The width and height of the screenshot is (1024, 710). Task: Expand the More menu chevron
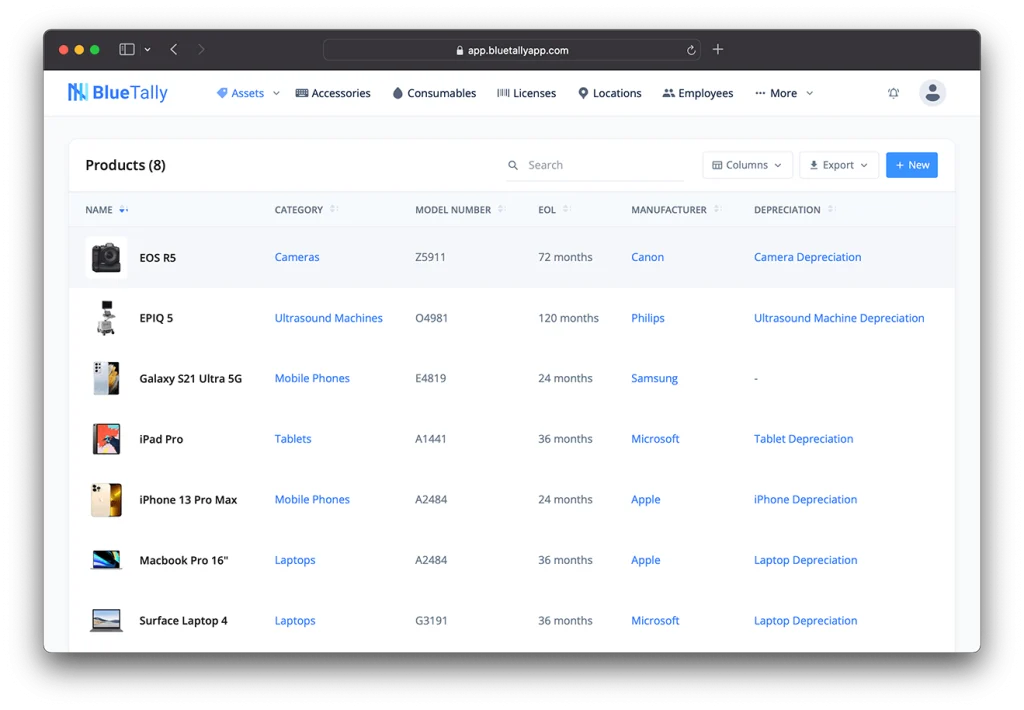click(x=810, y=93)
